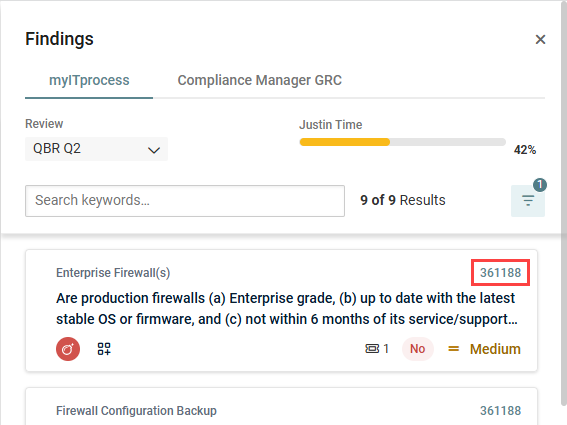The image size is (567, 425).
Task: Open the Enterprise Firewall(s) finding card
Action: (281, 310)
